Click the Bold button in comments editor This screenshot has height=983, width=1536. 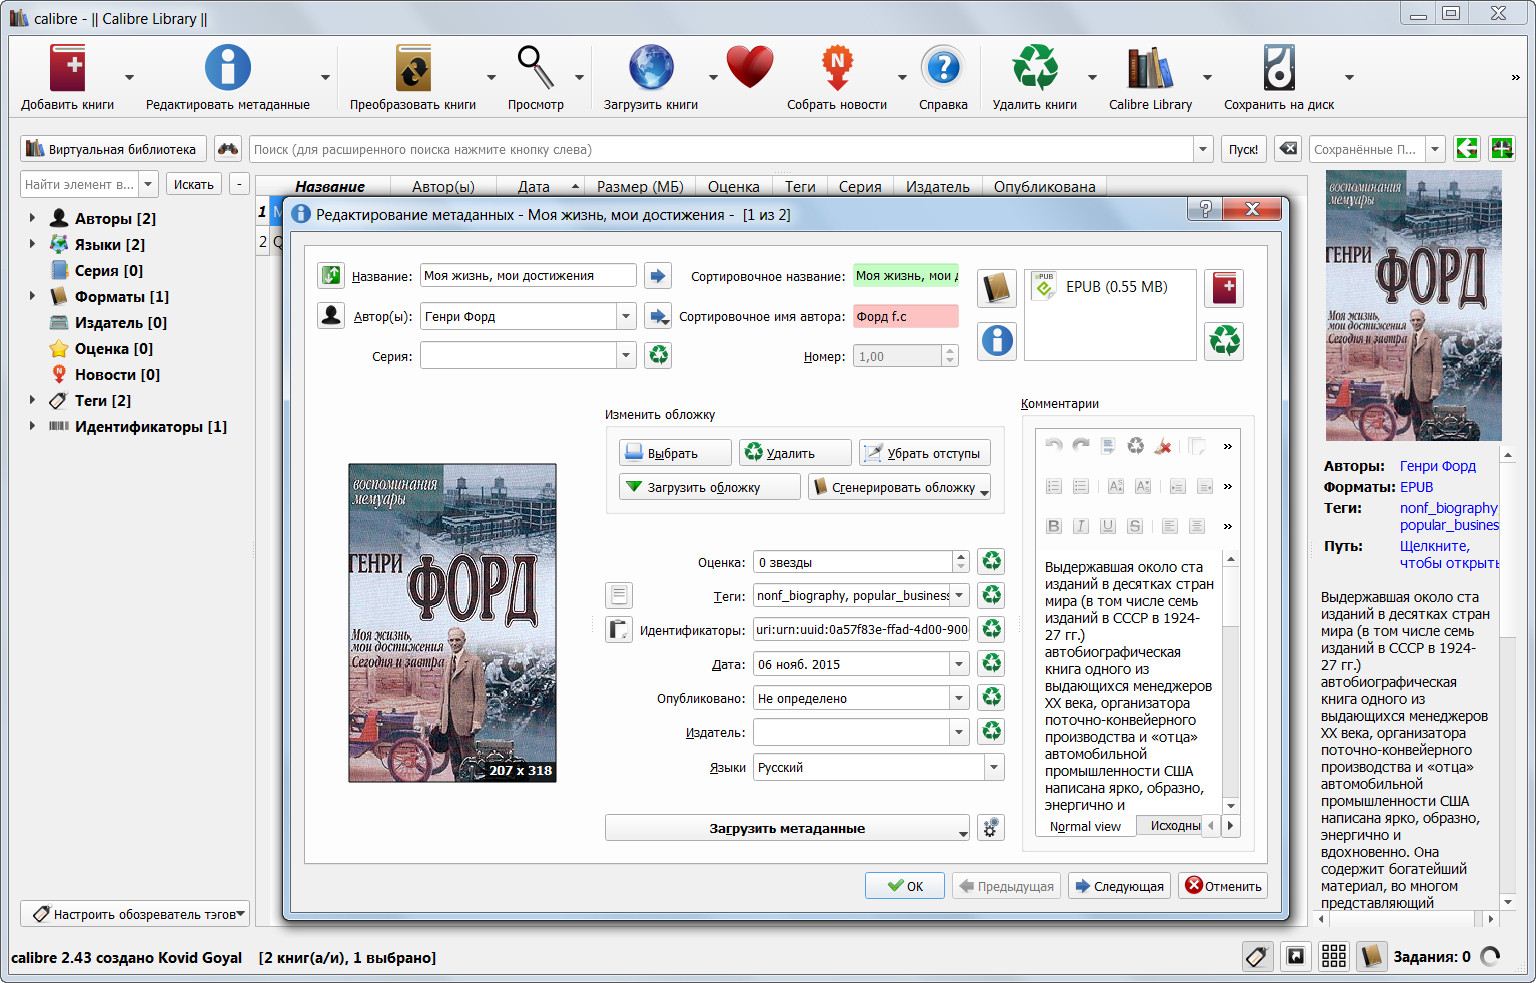(x=1054, y=526)
